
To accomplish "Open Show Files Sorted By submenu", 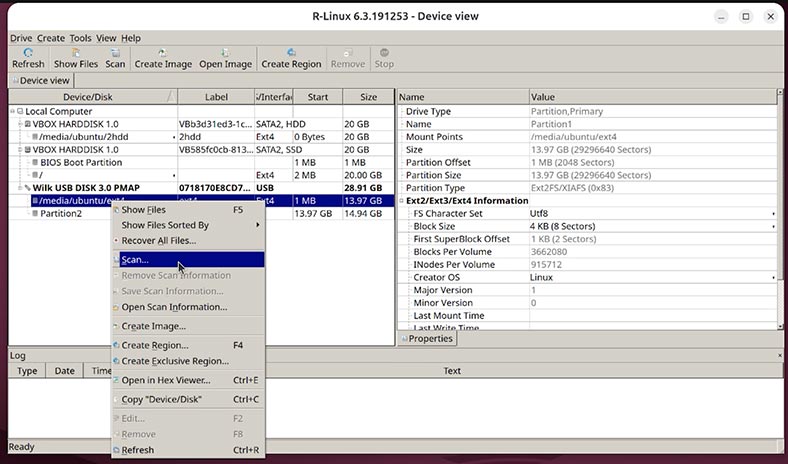I will (188, 225).
